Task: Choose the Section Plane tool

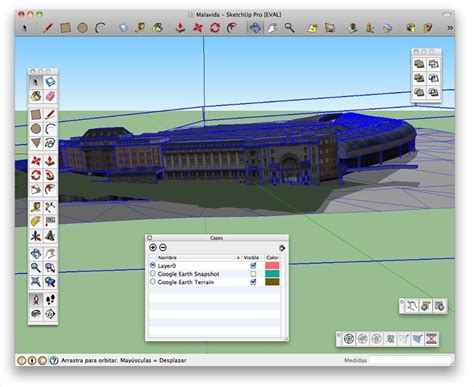Action: tap(50, 314)
